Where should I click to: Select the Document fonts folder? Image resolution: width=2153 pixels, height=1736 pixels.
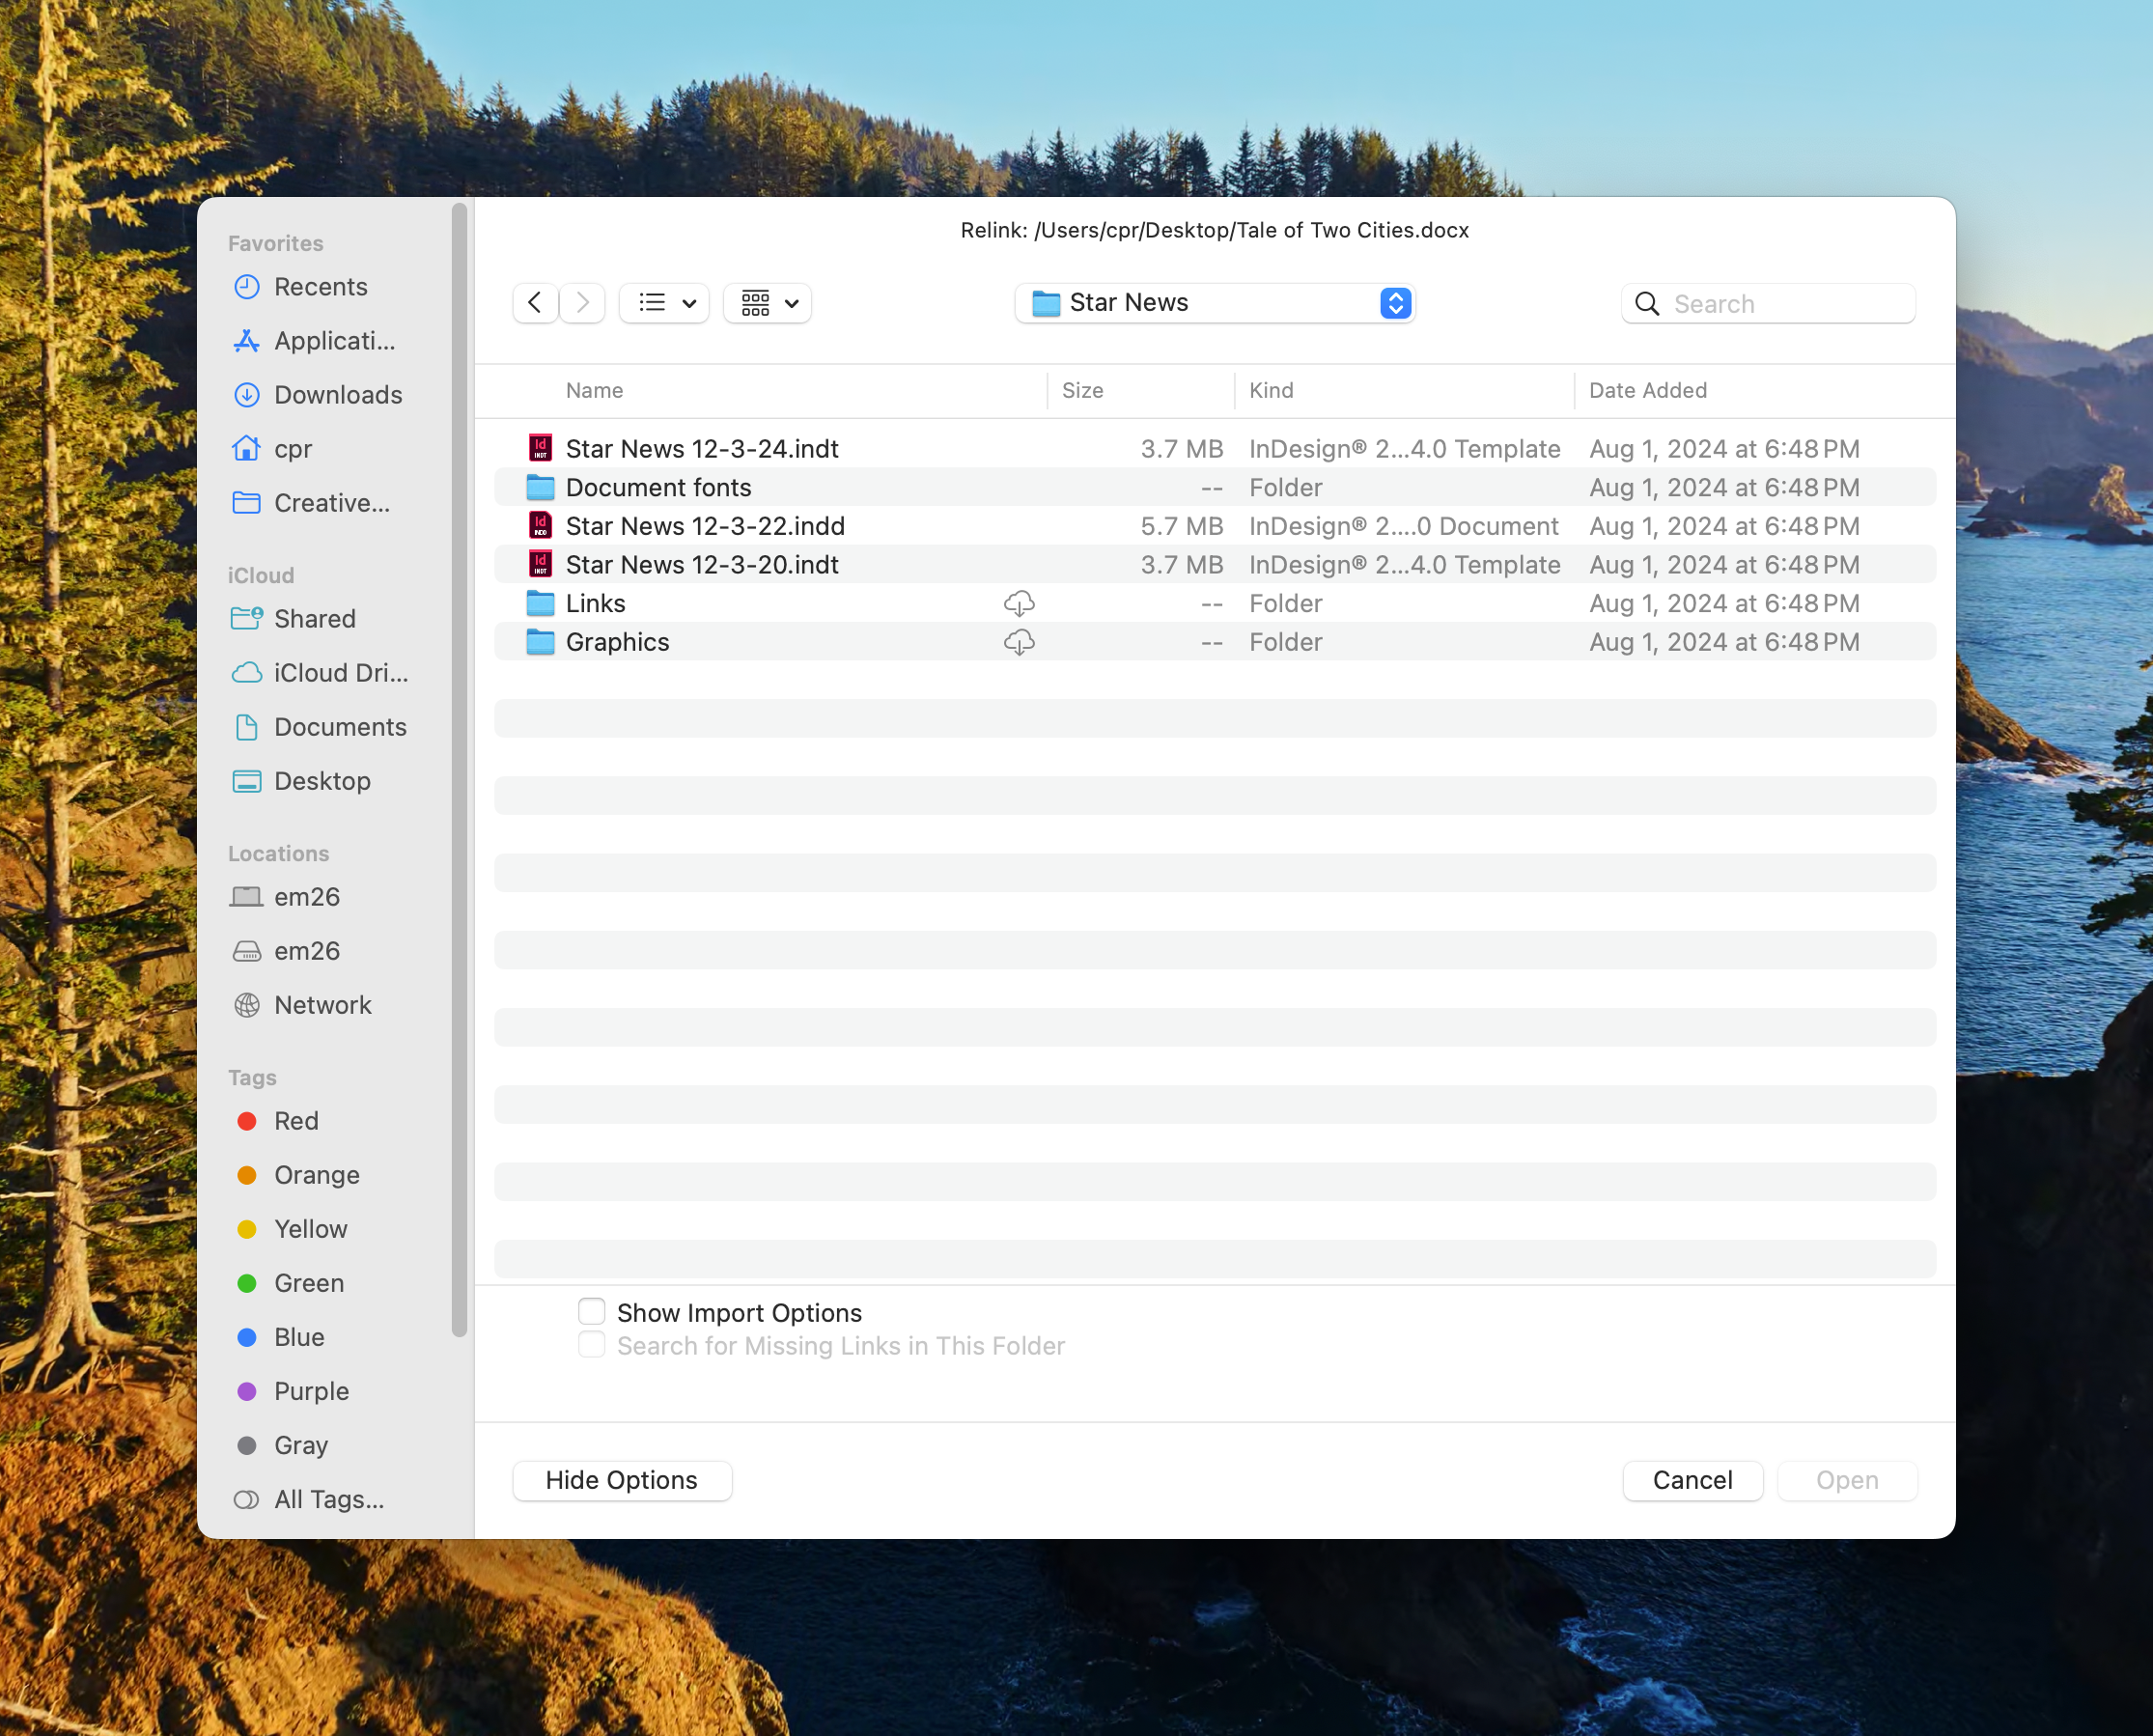[x=657, y=488]
